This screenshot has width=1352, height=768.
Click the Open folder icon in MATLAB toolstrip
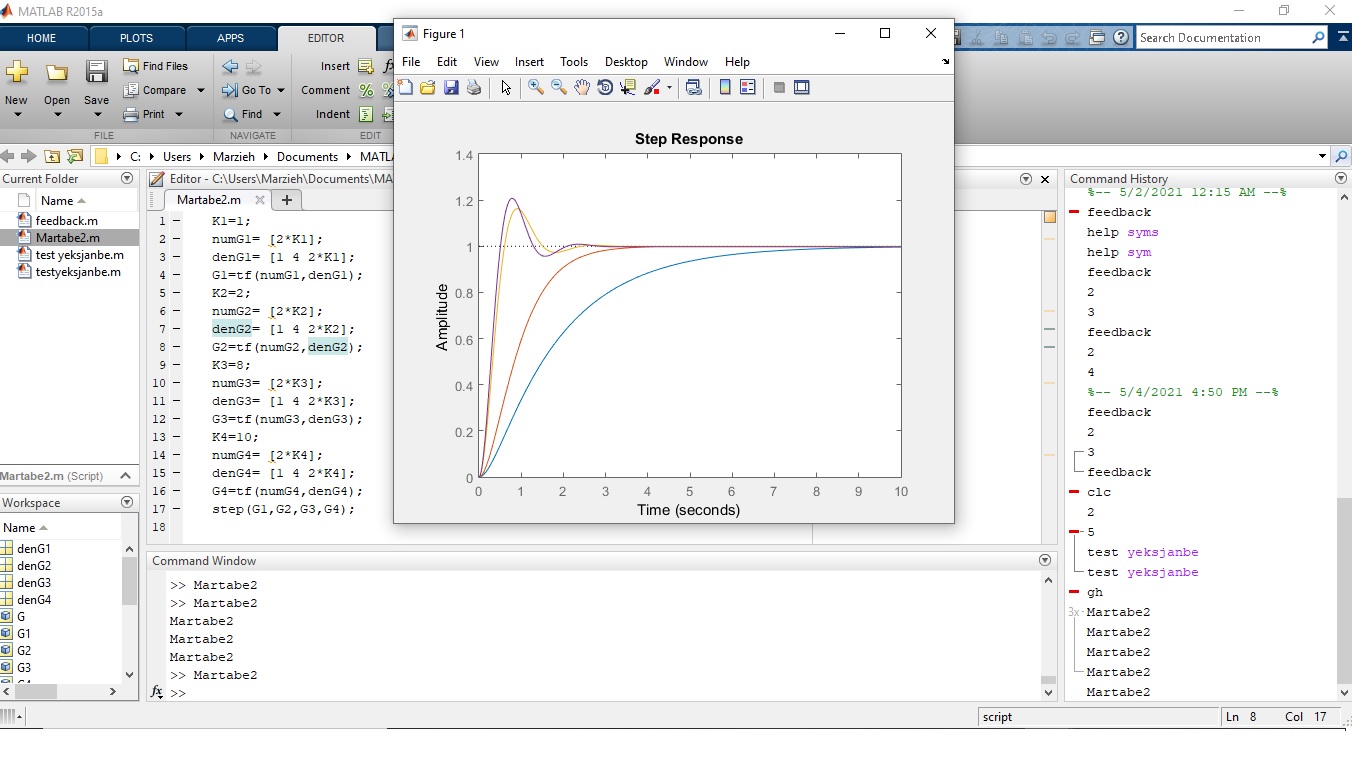click(57, 72)
